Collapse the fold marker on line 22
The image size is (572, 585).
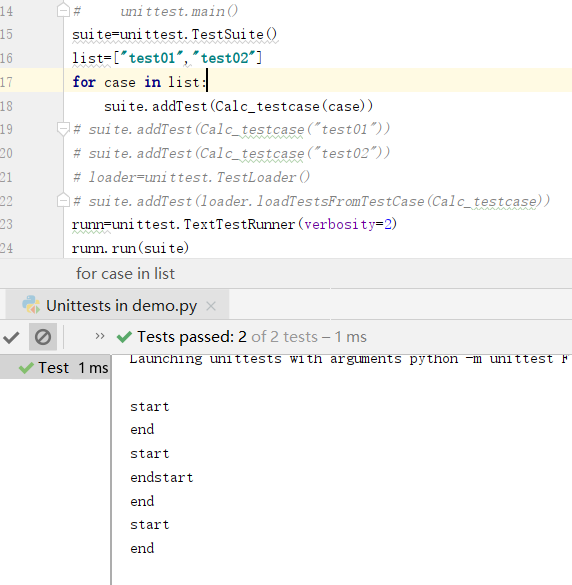(63, 201)
